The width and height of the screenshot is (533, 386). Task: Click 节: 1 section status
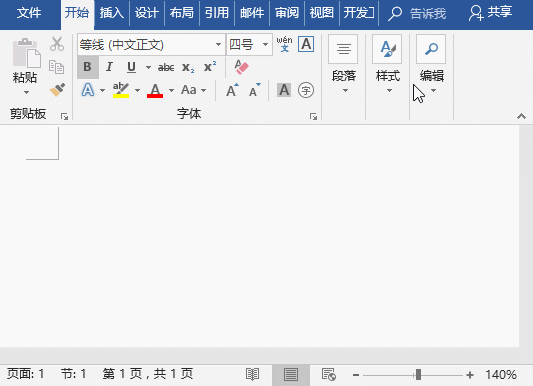point(73,374)
